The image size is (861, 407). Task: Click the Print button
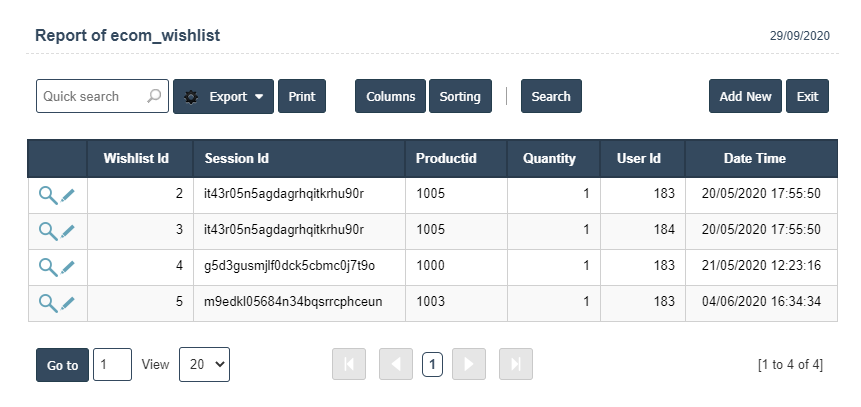click(301, 97)
